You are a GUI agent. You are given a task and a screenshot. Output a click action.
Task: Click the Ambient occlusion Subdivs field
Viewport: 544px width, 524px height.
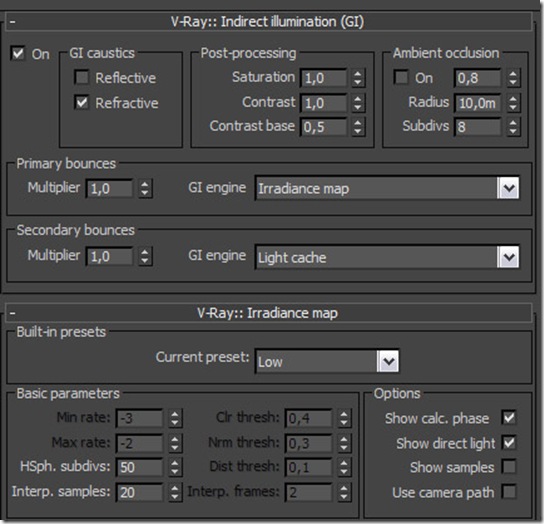(478, 127)
